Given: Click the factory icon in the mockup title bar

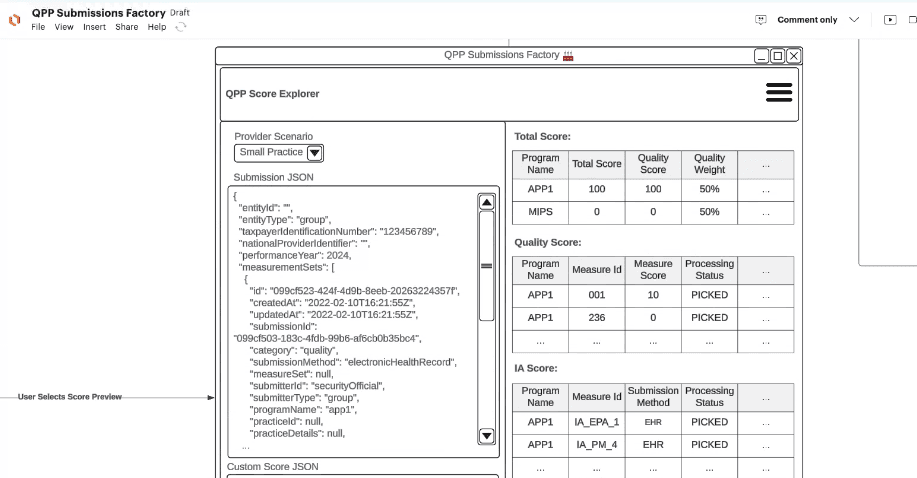Looking at the screenshot, I should pos(568,56).
